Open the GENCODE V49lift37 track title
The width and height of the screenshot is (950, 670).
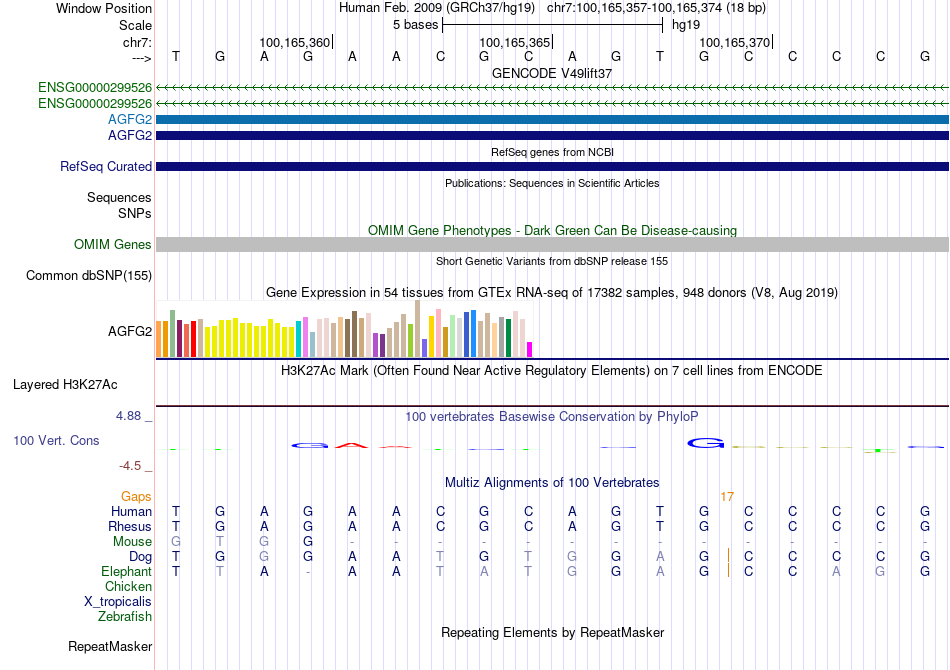point(552,73)
